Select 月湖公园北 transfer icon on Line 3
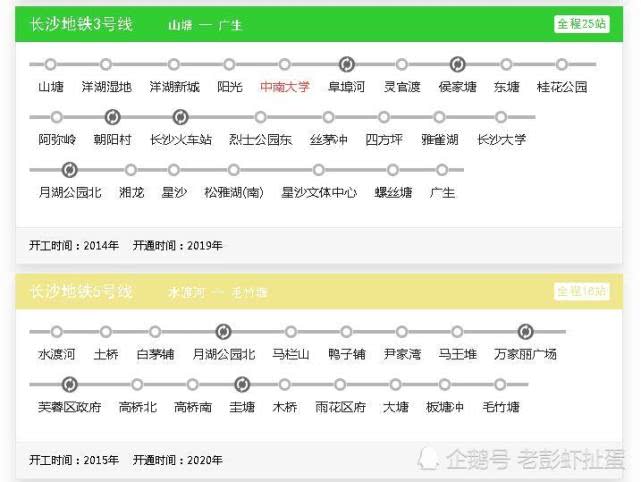 [x=69, y=170]
